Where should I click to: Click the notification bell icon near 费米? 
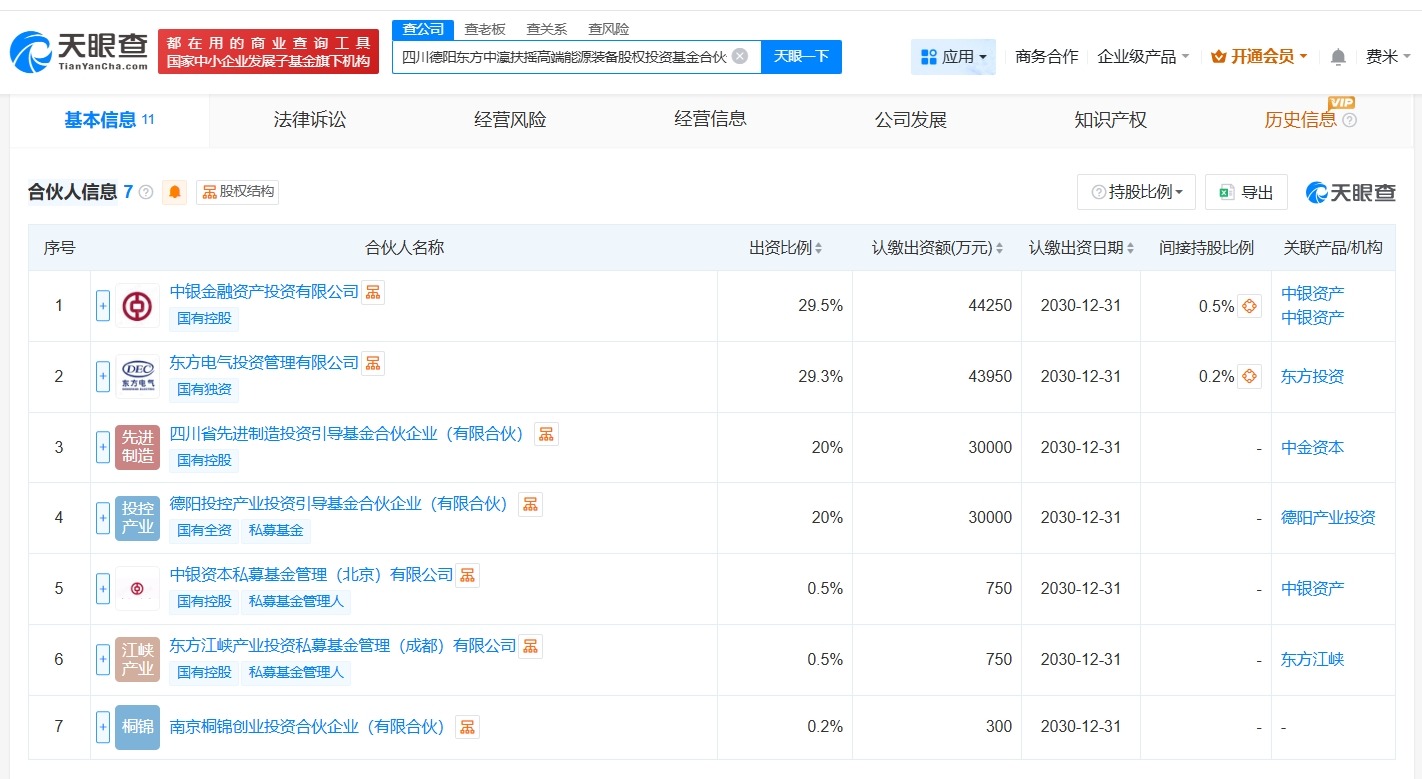click(1337, 57)
